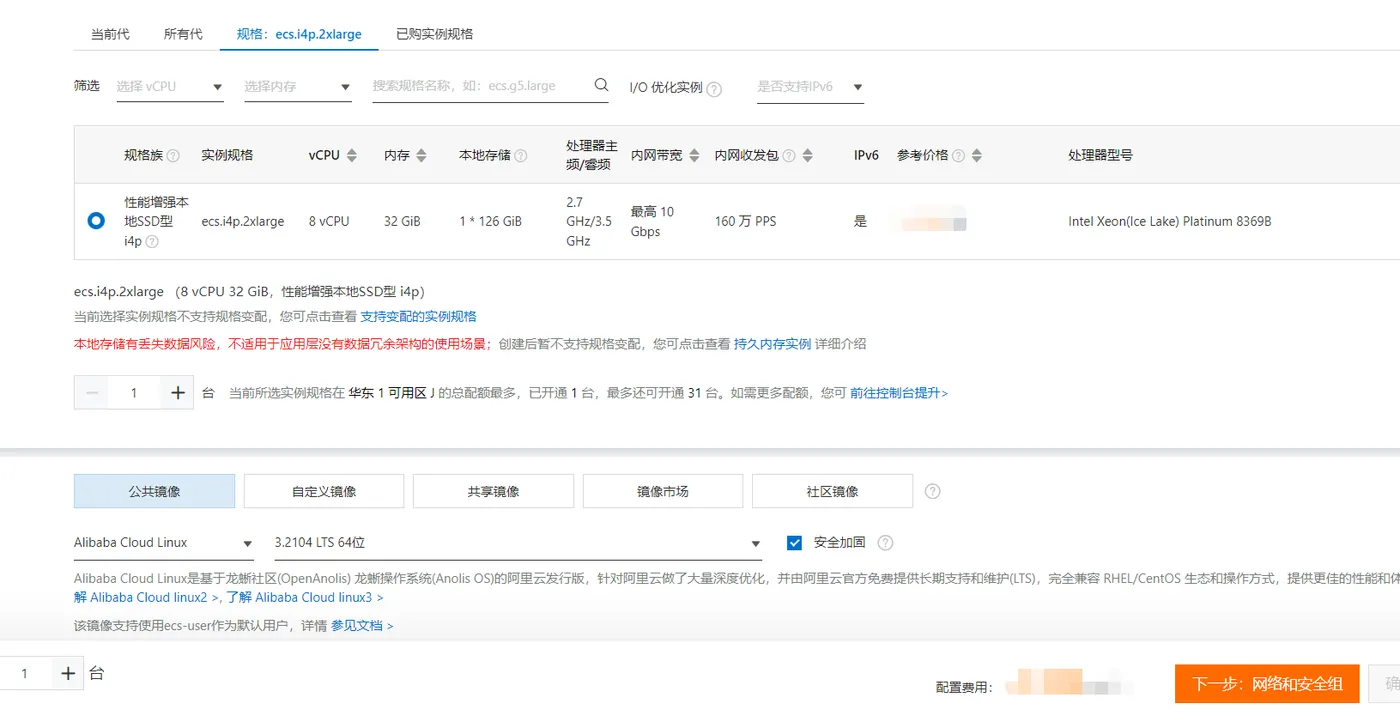Open the 是否支持IPv6 dropdown
Screen dimensions: 1400x728
click(810, 87)
